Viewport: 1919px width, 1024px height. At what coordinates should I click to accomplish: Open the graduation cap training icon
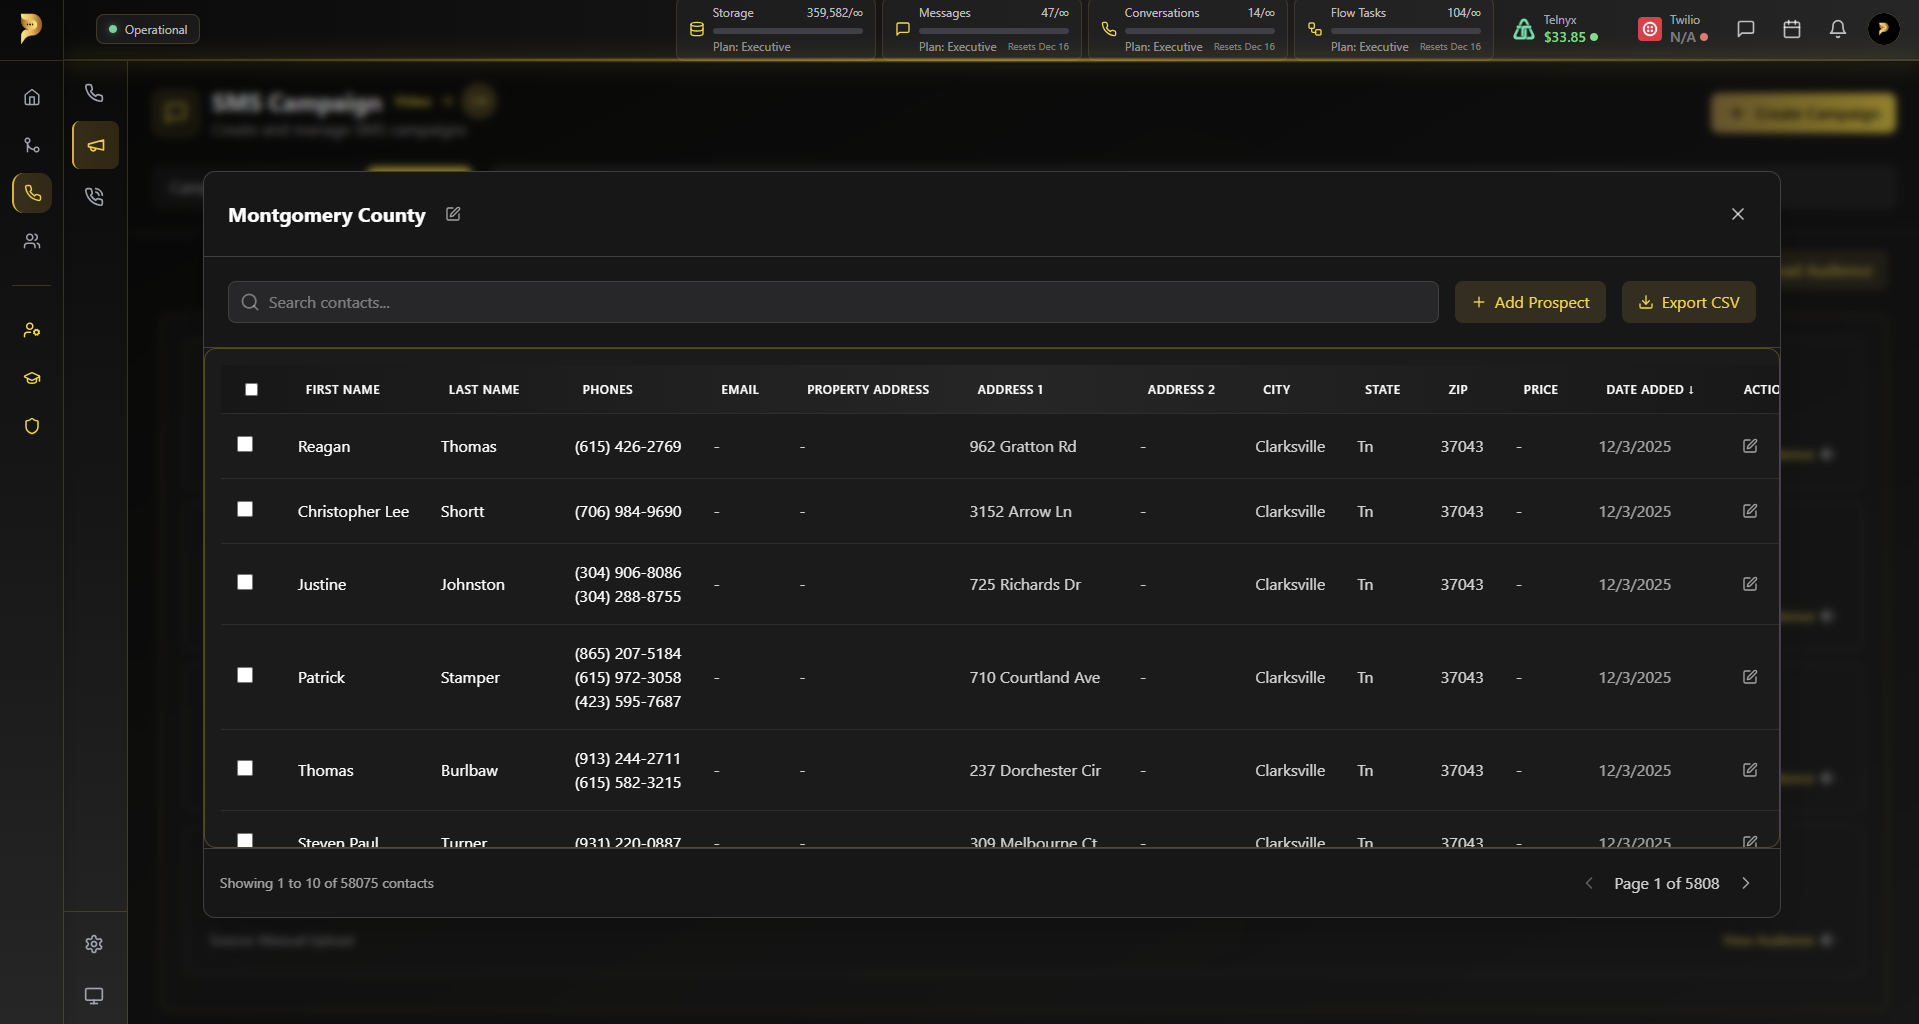pos(32,378)
